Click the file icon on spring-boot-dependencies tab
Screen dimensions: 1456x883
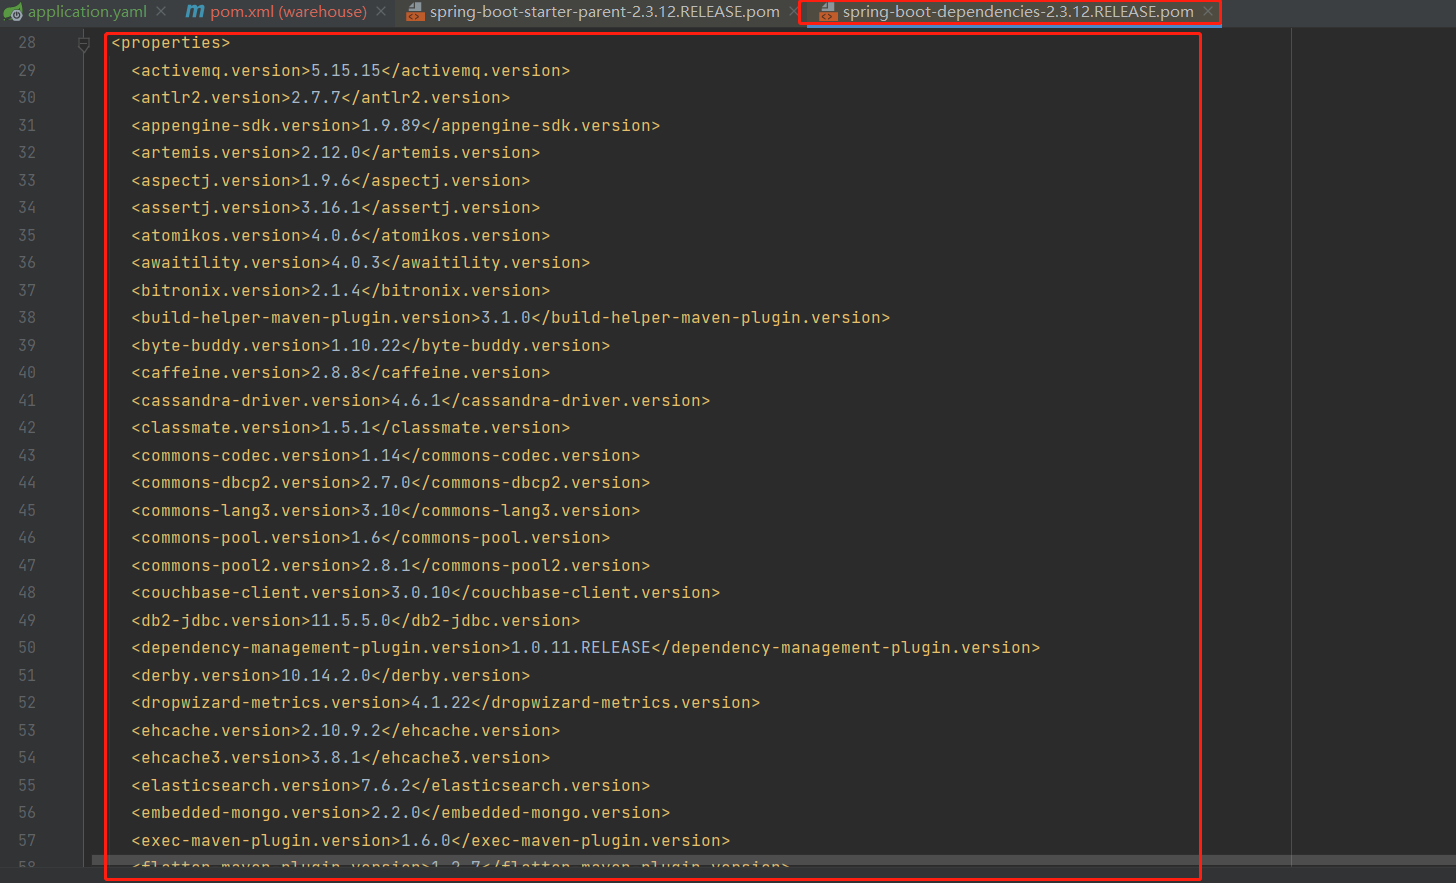(827, 12)
